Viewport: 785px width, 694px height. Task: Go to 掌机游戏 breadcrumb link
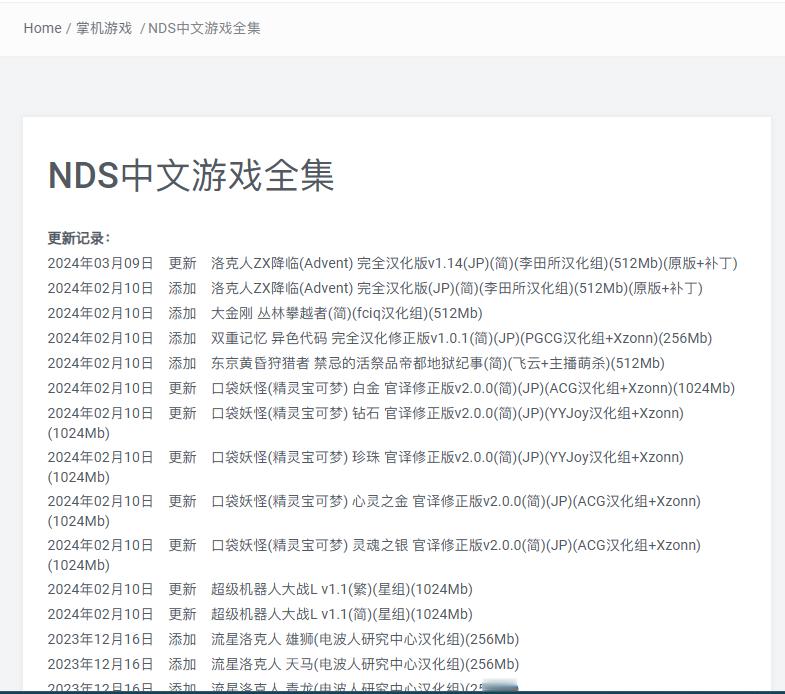(x=104, y=28)
